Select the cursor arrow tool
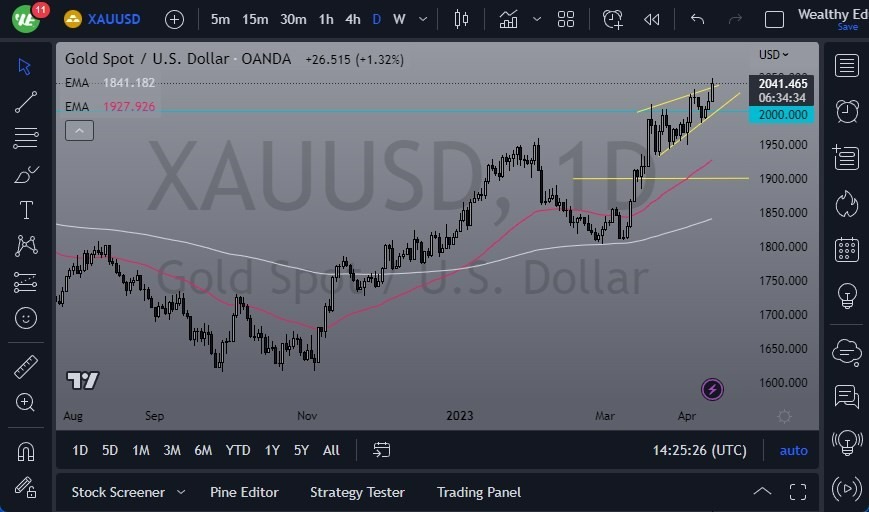Image resolution: width=869 pixels, height=512 pixels. (x=24, y=66)
